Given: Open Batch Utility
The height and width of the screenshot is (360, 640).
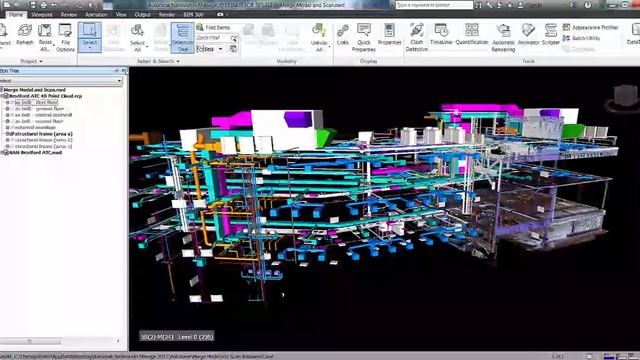Looking at the screenshot, I should 582,38.
